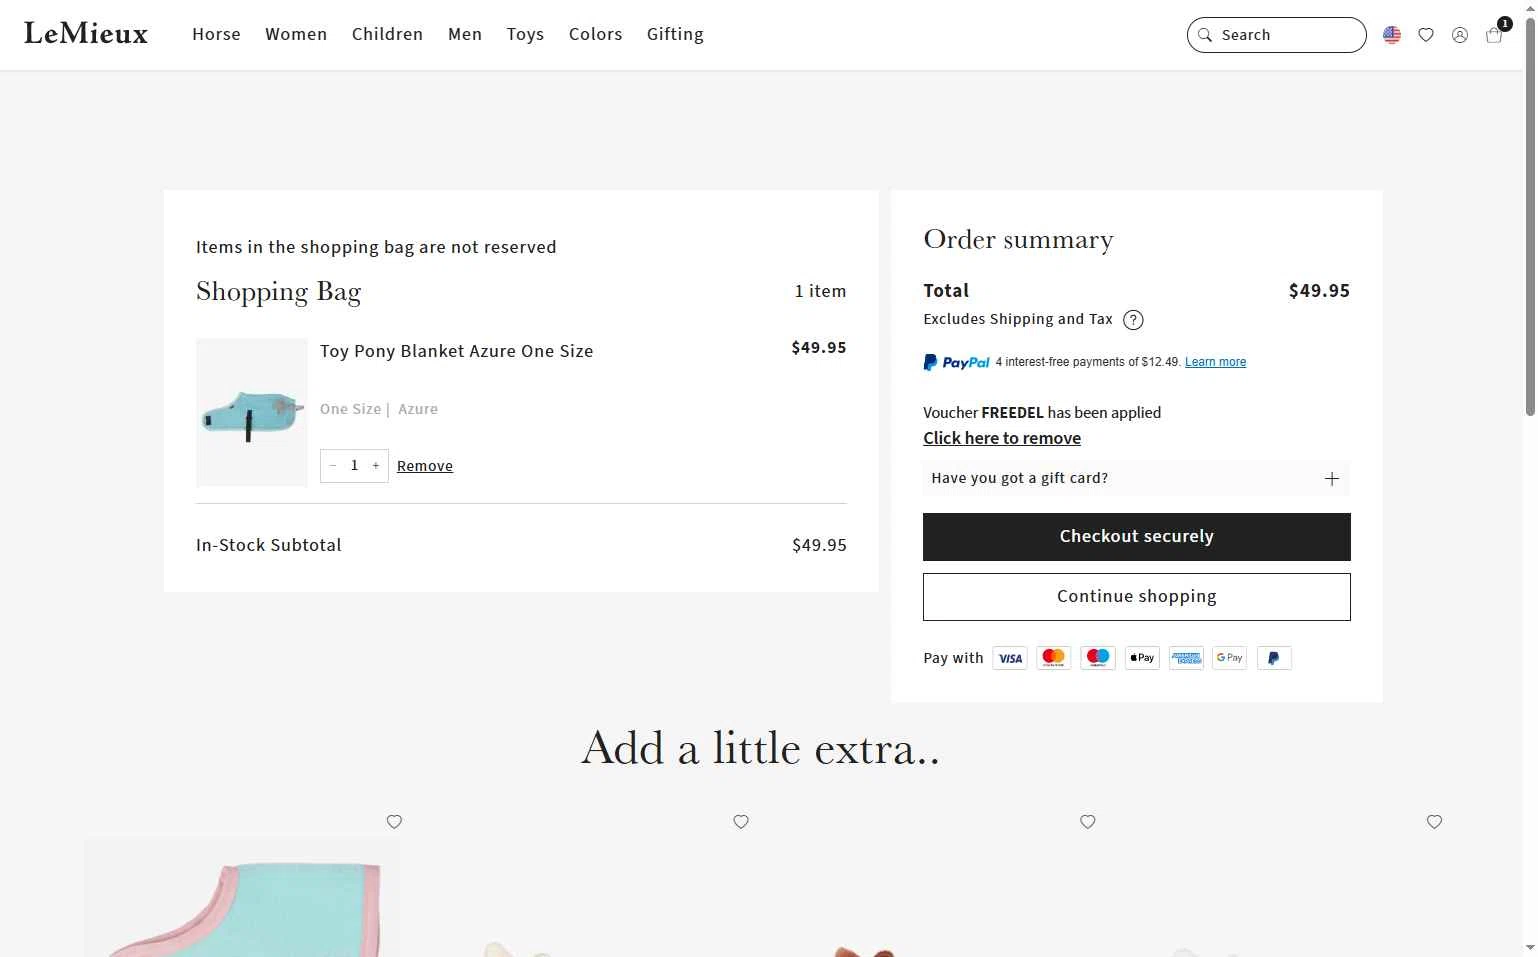Open the Colors menu
The height and width of the screenshot is (957, 1538).
(x=595, y=34)
